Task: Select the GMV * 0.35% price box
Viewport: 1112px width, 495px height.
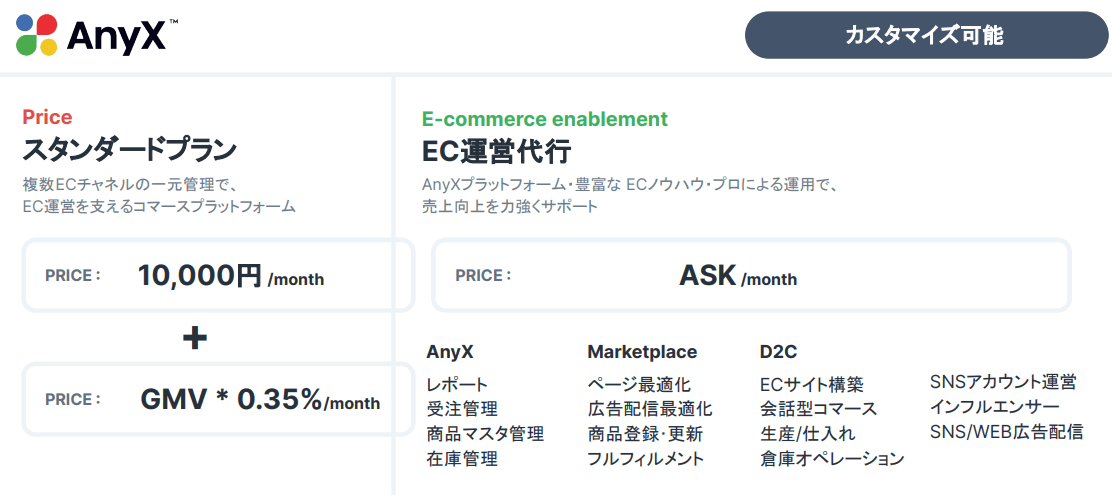Action: coord(218,400)
